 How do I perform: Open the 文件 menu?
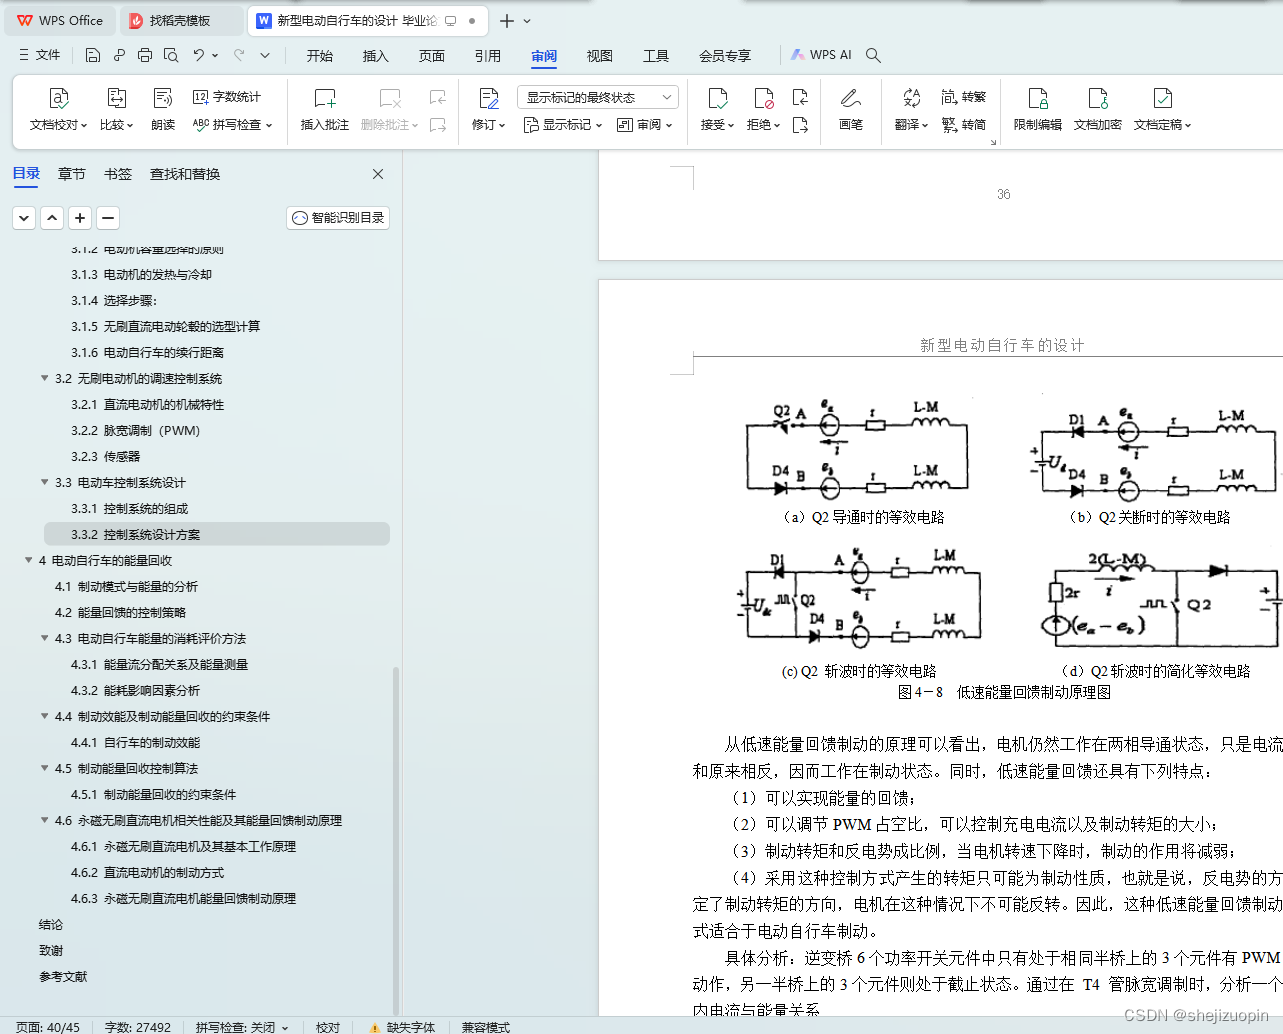pyautogui.click(x=40, y=55)
